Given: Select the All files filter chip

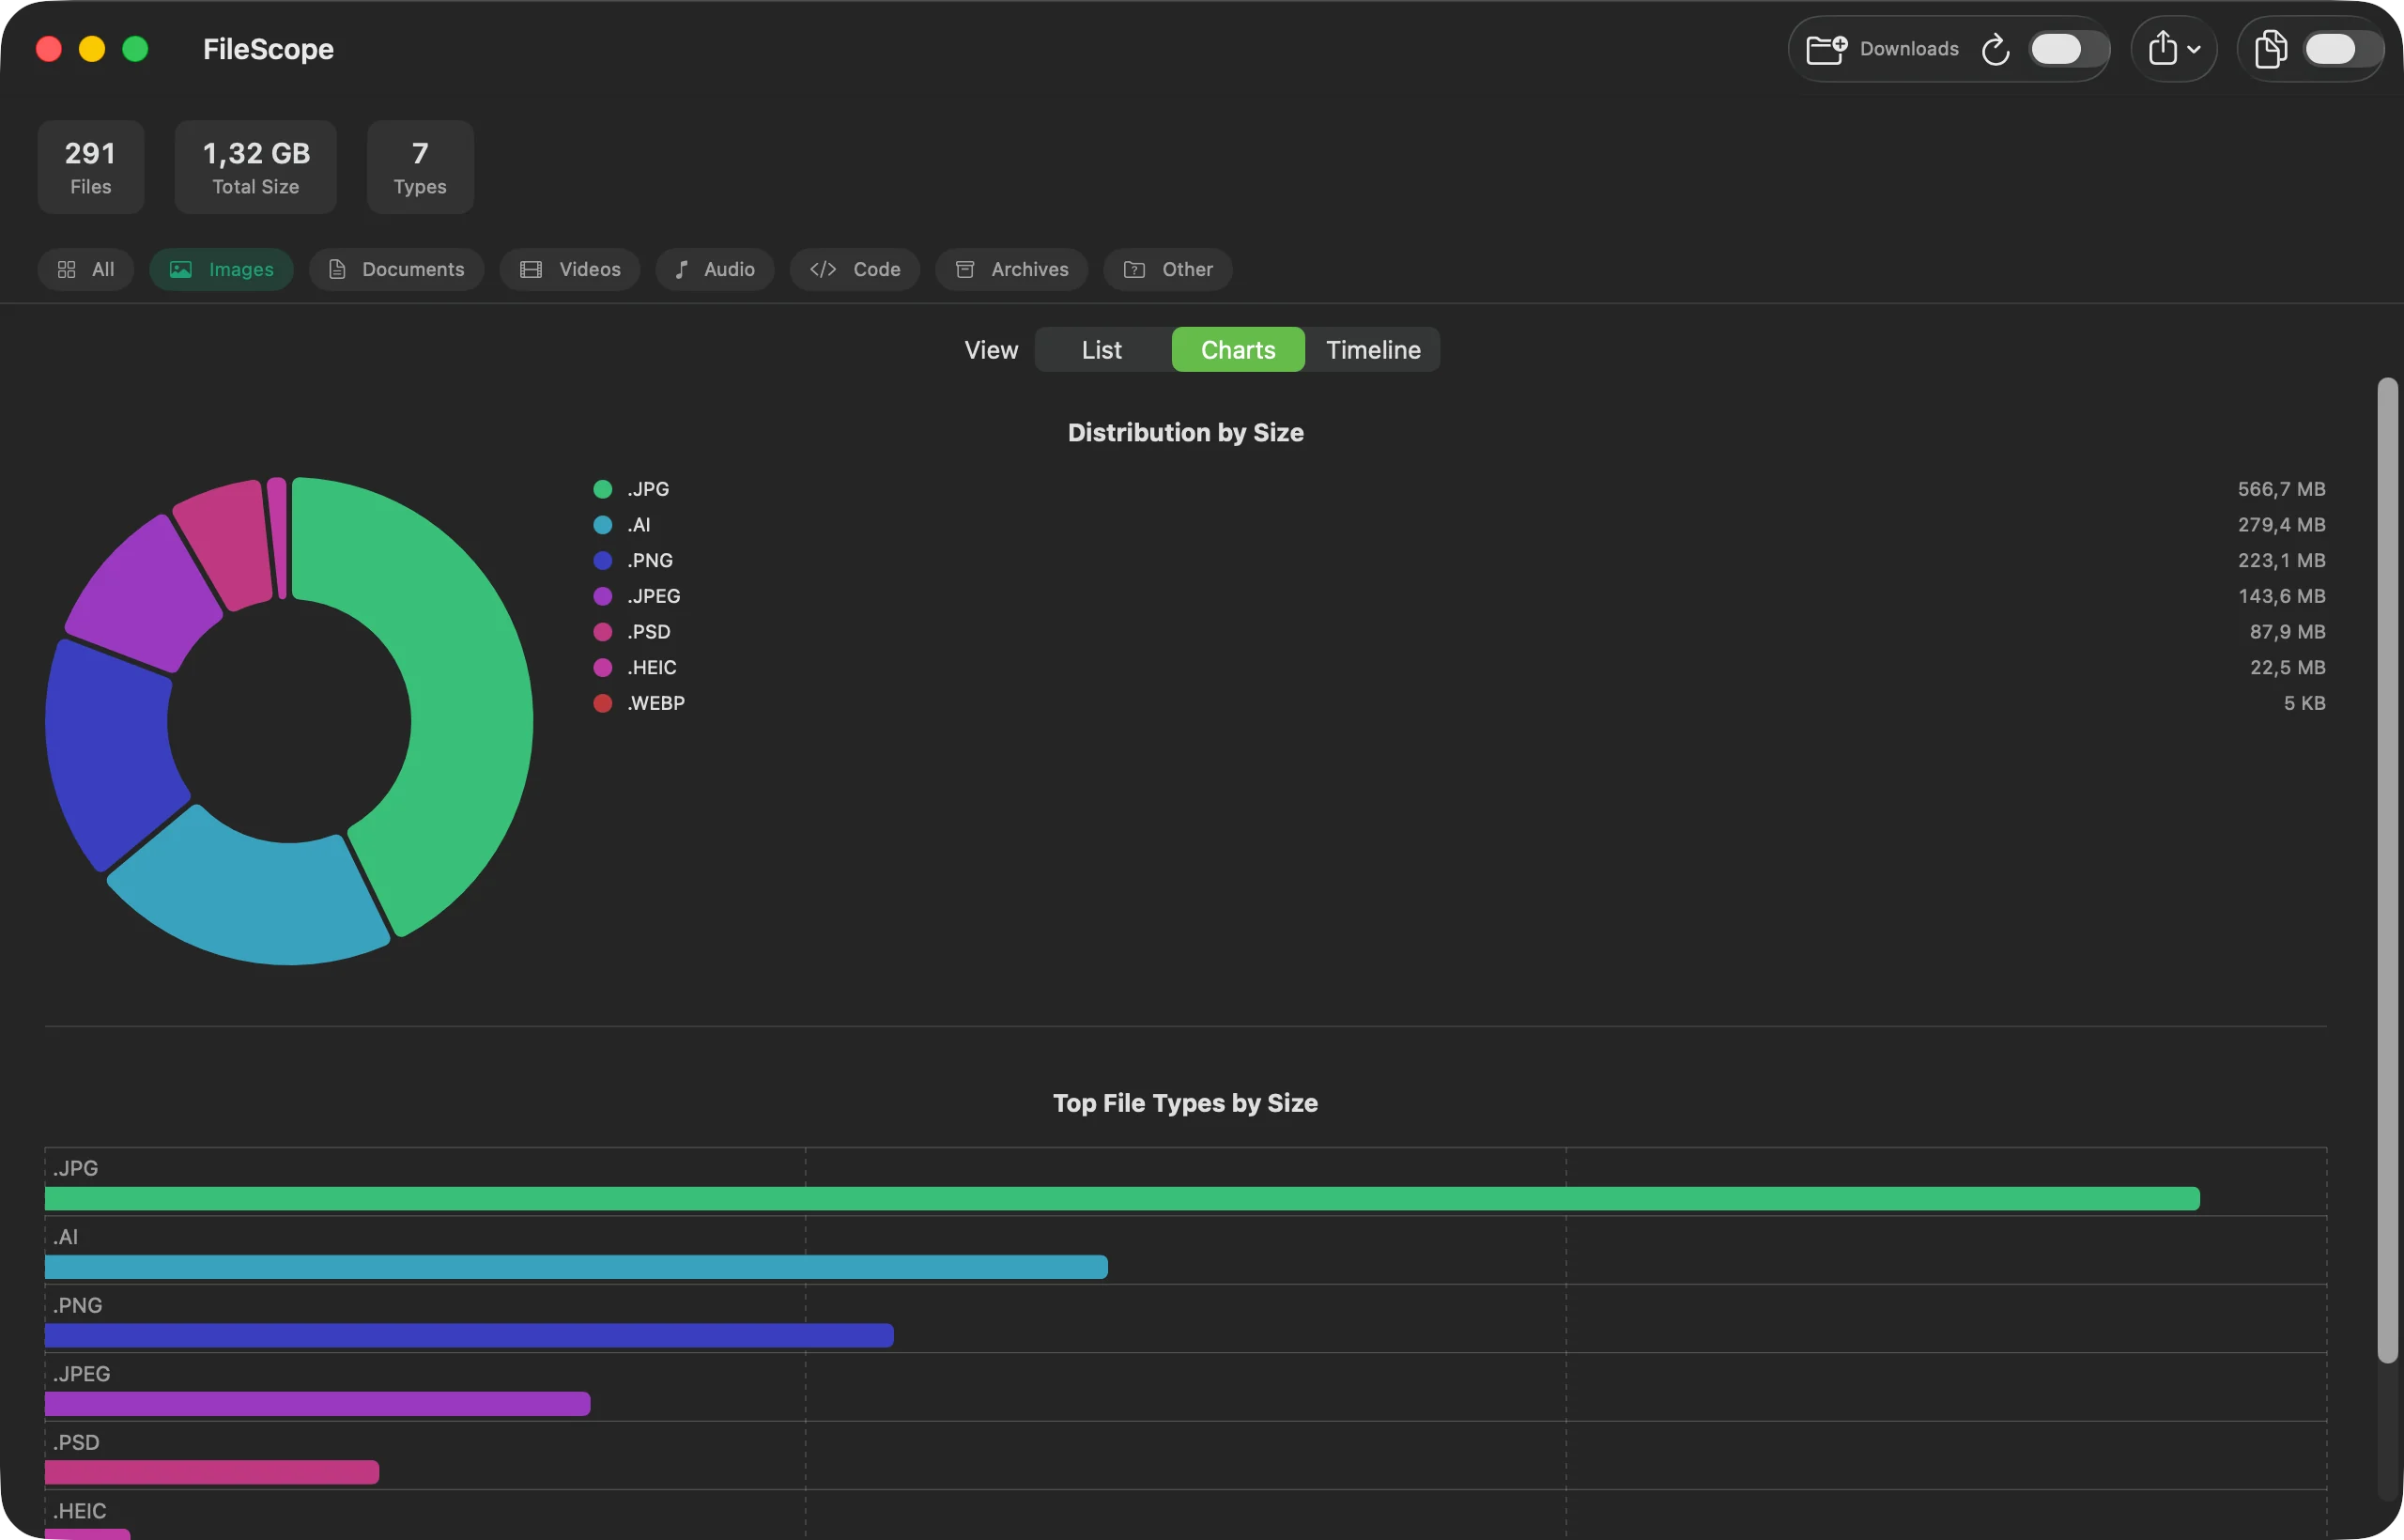Looking at the screenshot, I should [86, 269].
